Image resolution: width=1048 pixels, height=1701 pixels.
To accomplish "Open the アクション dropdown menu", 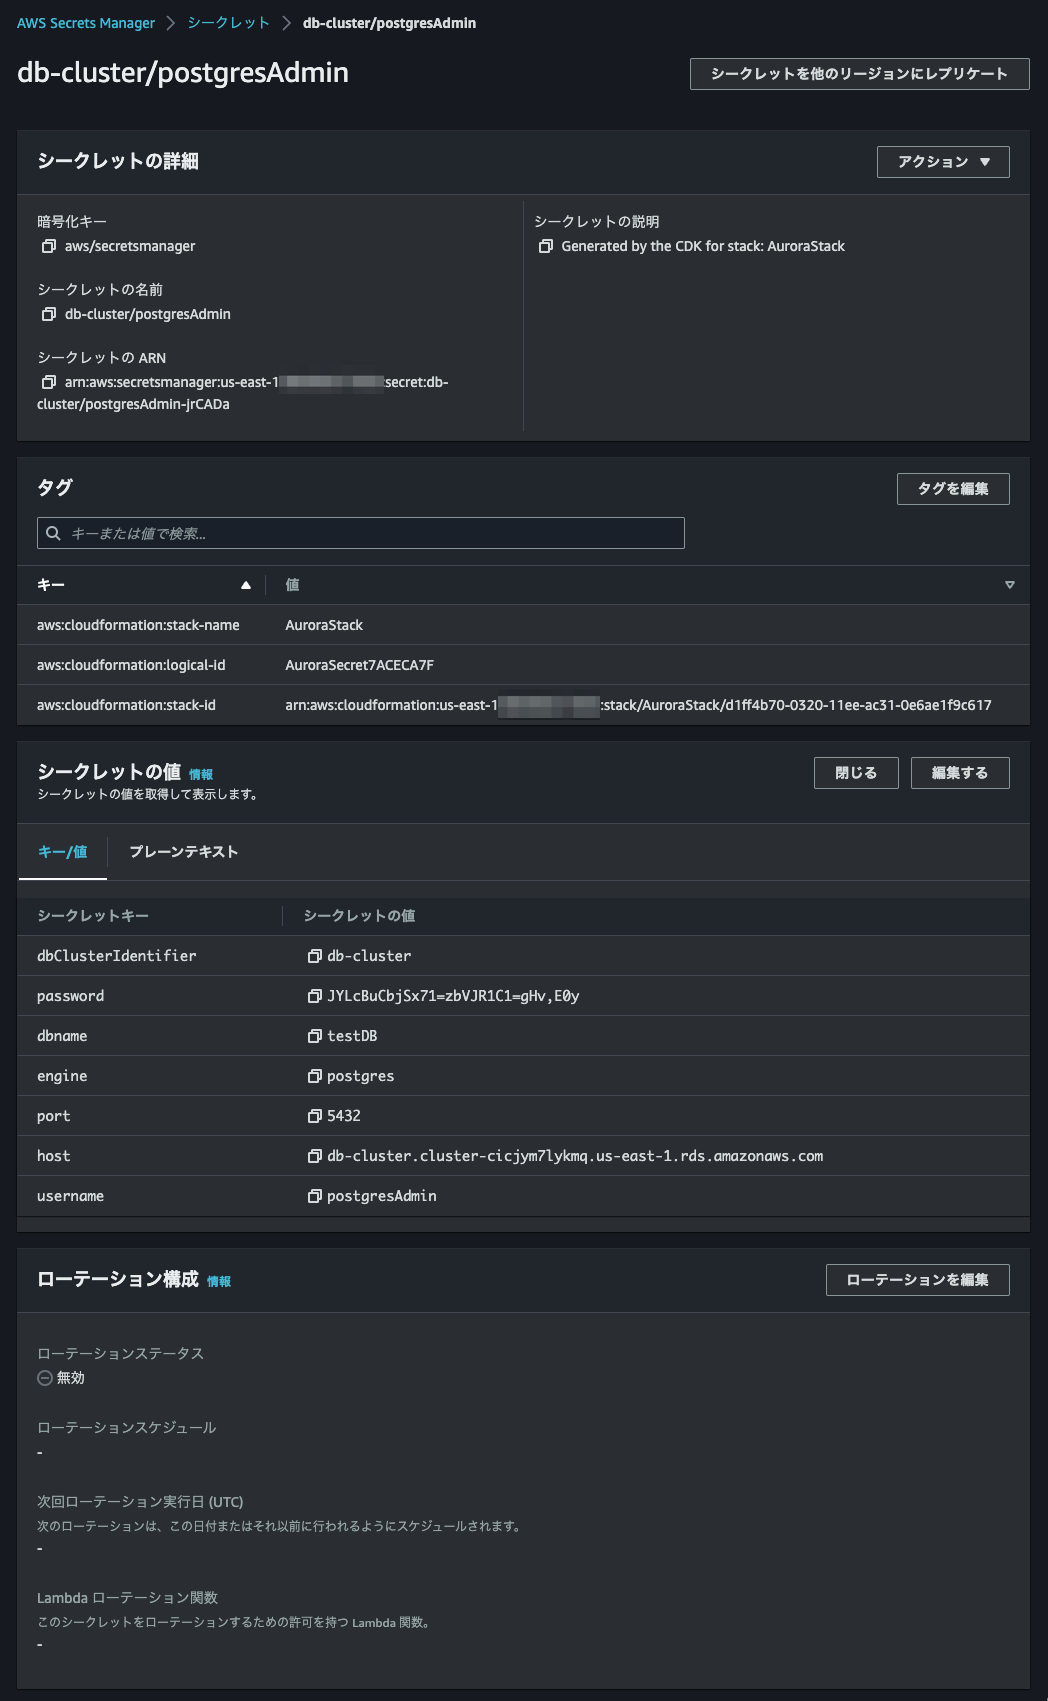I will (x=942, y=161).
